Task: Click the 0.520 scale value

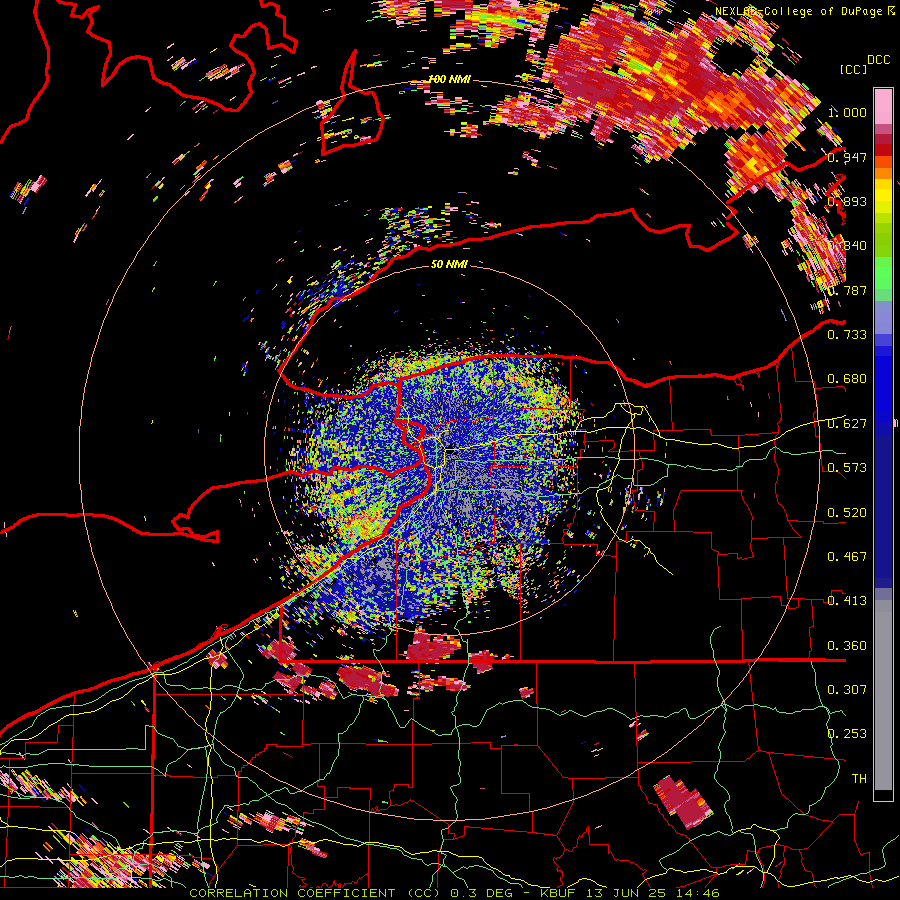Action: coord(847,513)
